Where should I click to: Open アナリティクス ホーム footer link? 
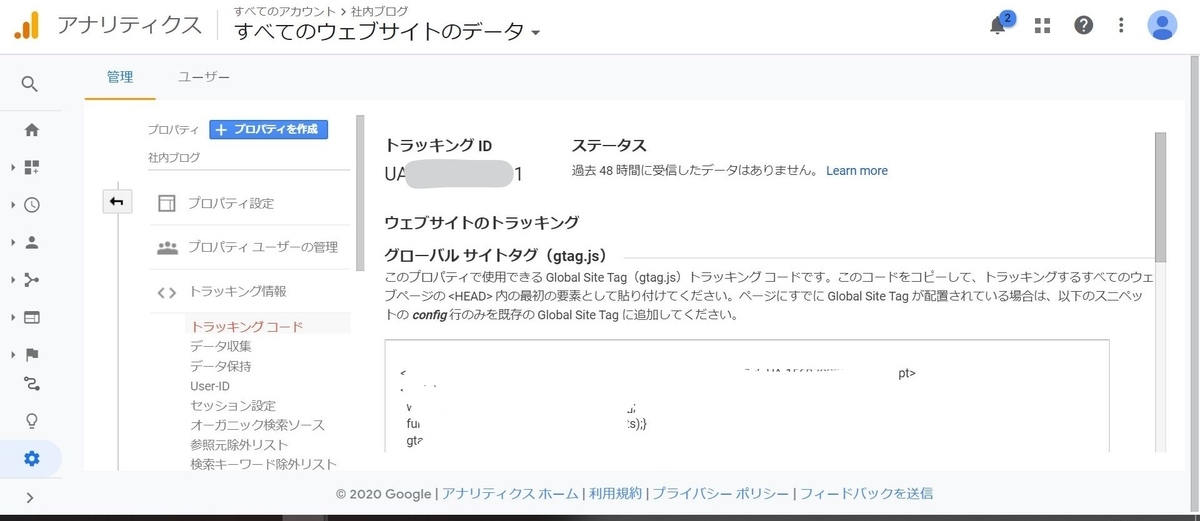pos(510,494)
